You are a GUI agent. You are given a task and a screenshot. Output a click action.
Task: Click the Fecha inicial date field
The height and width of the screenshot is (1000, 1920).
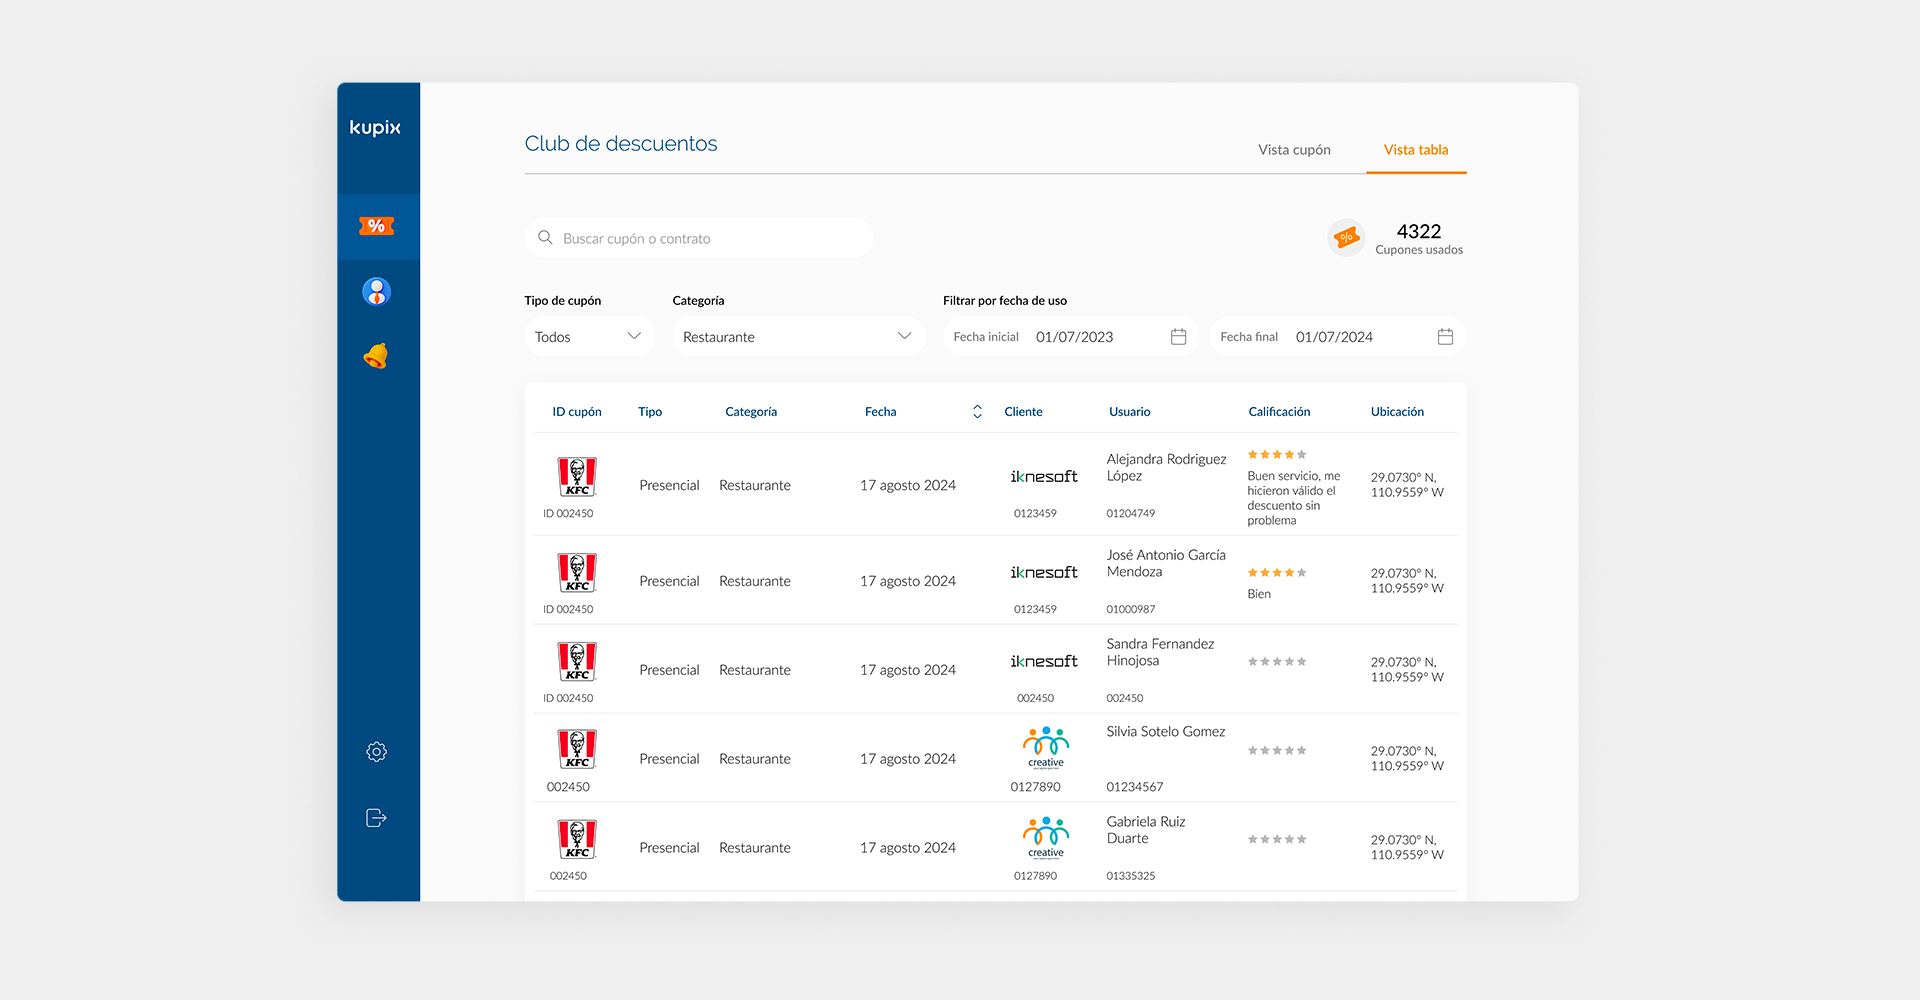click(1074, 337)
